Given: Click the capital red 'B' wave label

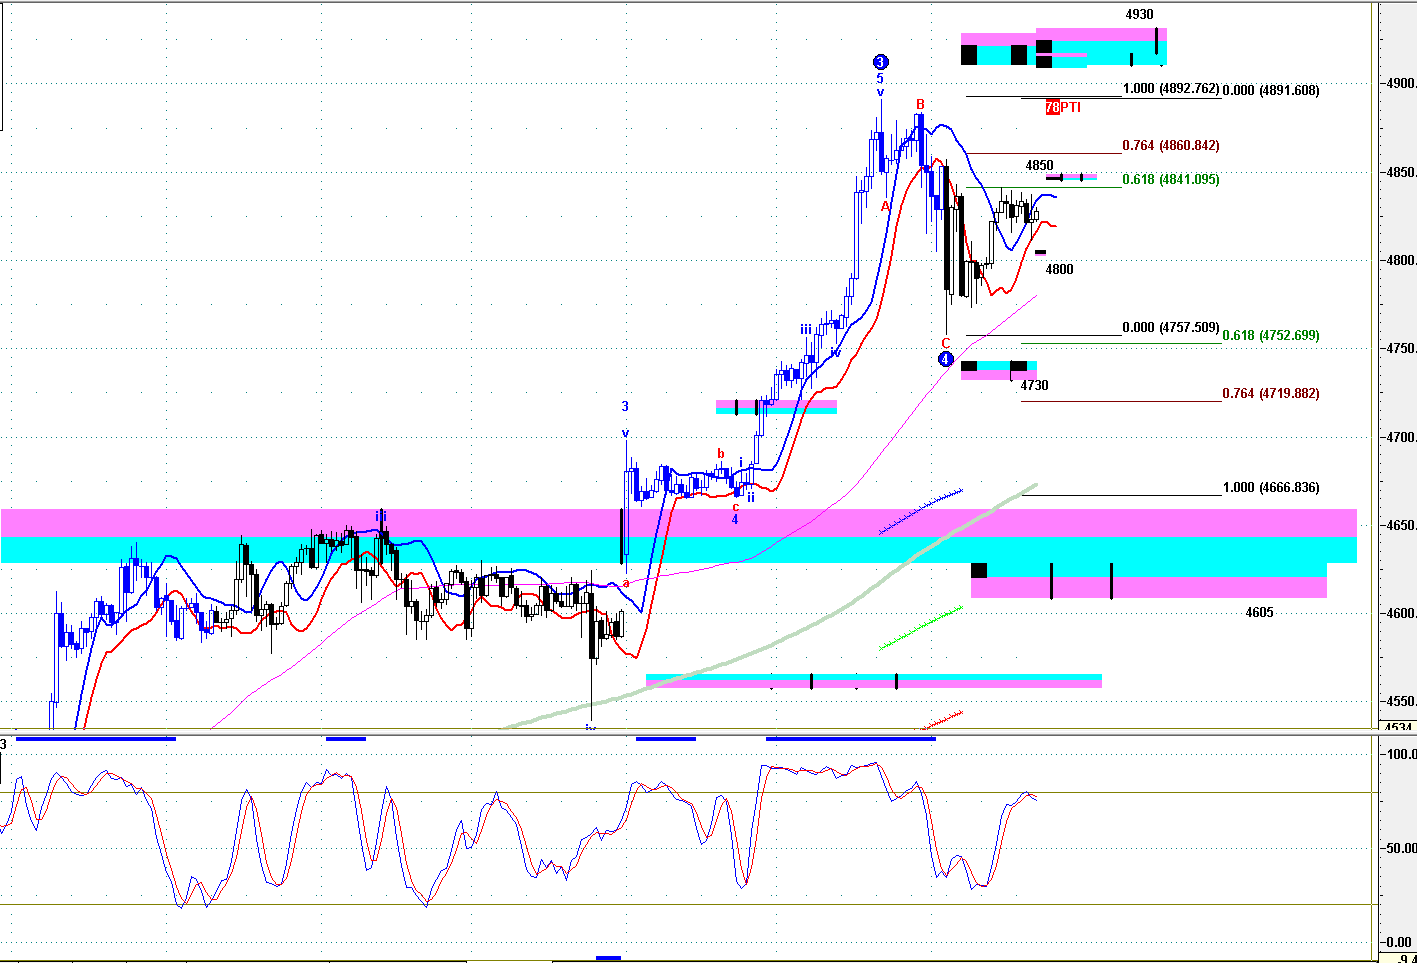Looking at the screenshot, I should [x=920, y=104].
